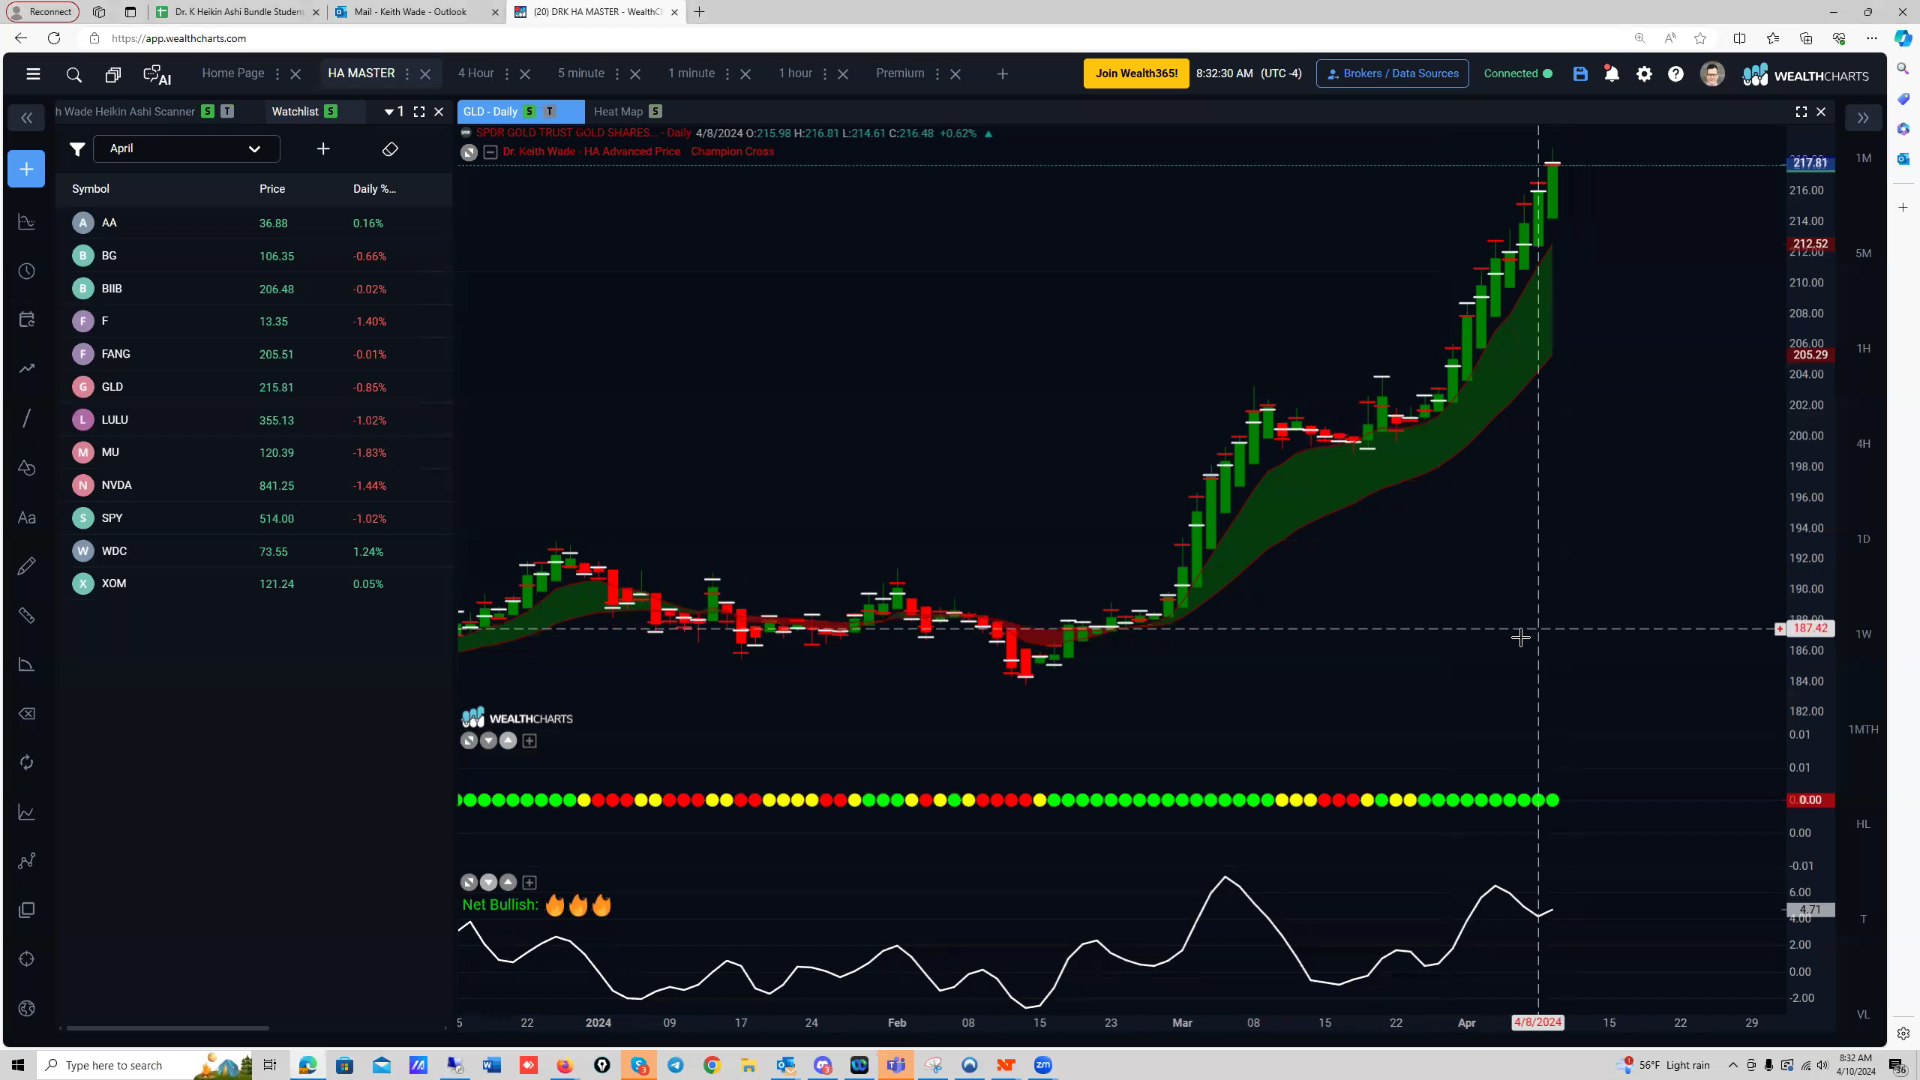
Task: Add a new workspace tab
Action: pos(1002,74)
